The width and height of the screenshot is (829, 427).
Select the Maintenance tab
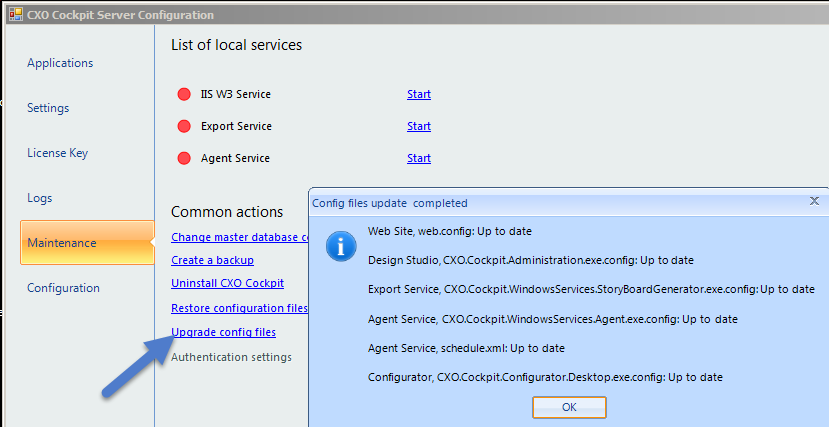[87, 243]
